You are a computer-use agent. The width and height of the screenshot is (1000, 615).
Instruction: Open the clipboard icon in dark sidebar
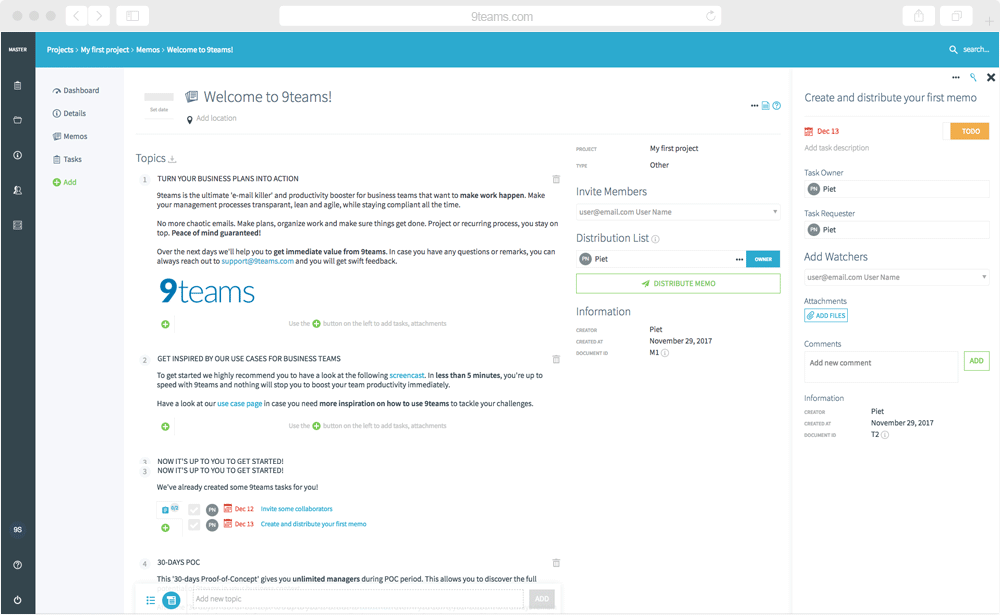point(18,85)
